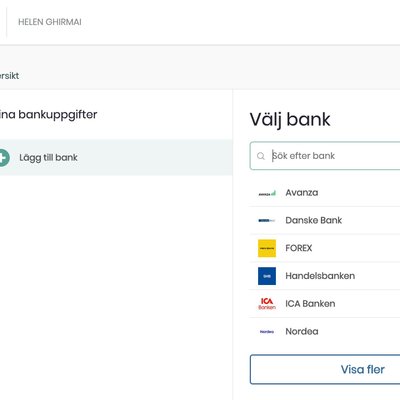The height and width of the screenshot is (400, 400).
Task: Open the overview tab ending in 'rsikt'
Action: [9, 76]
